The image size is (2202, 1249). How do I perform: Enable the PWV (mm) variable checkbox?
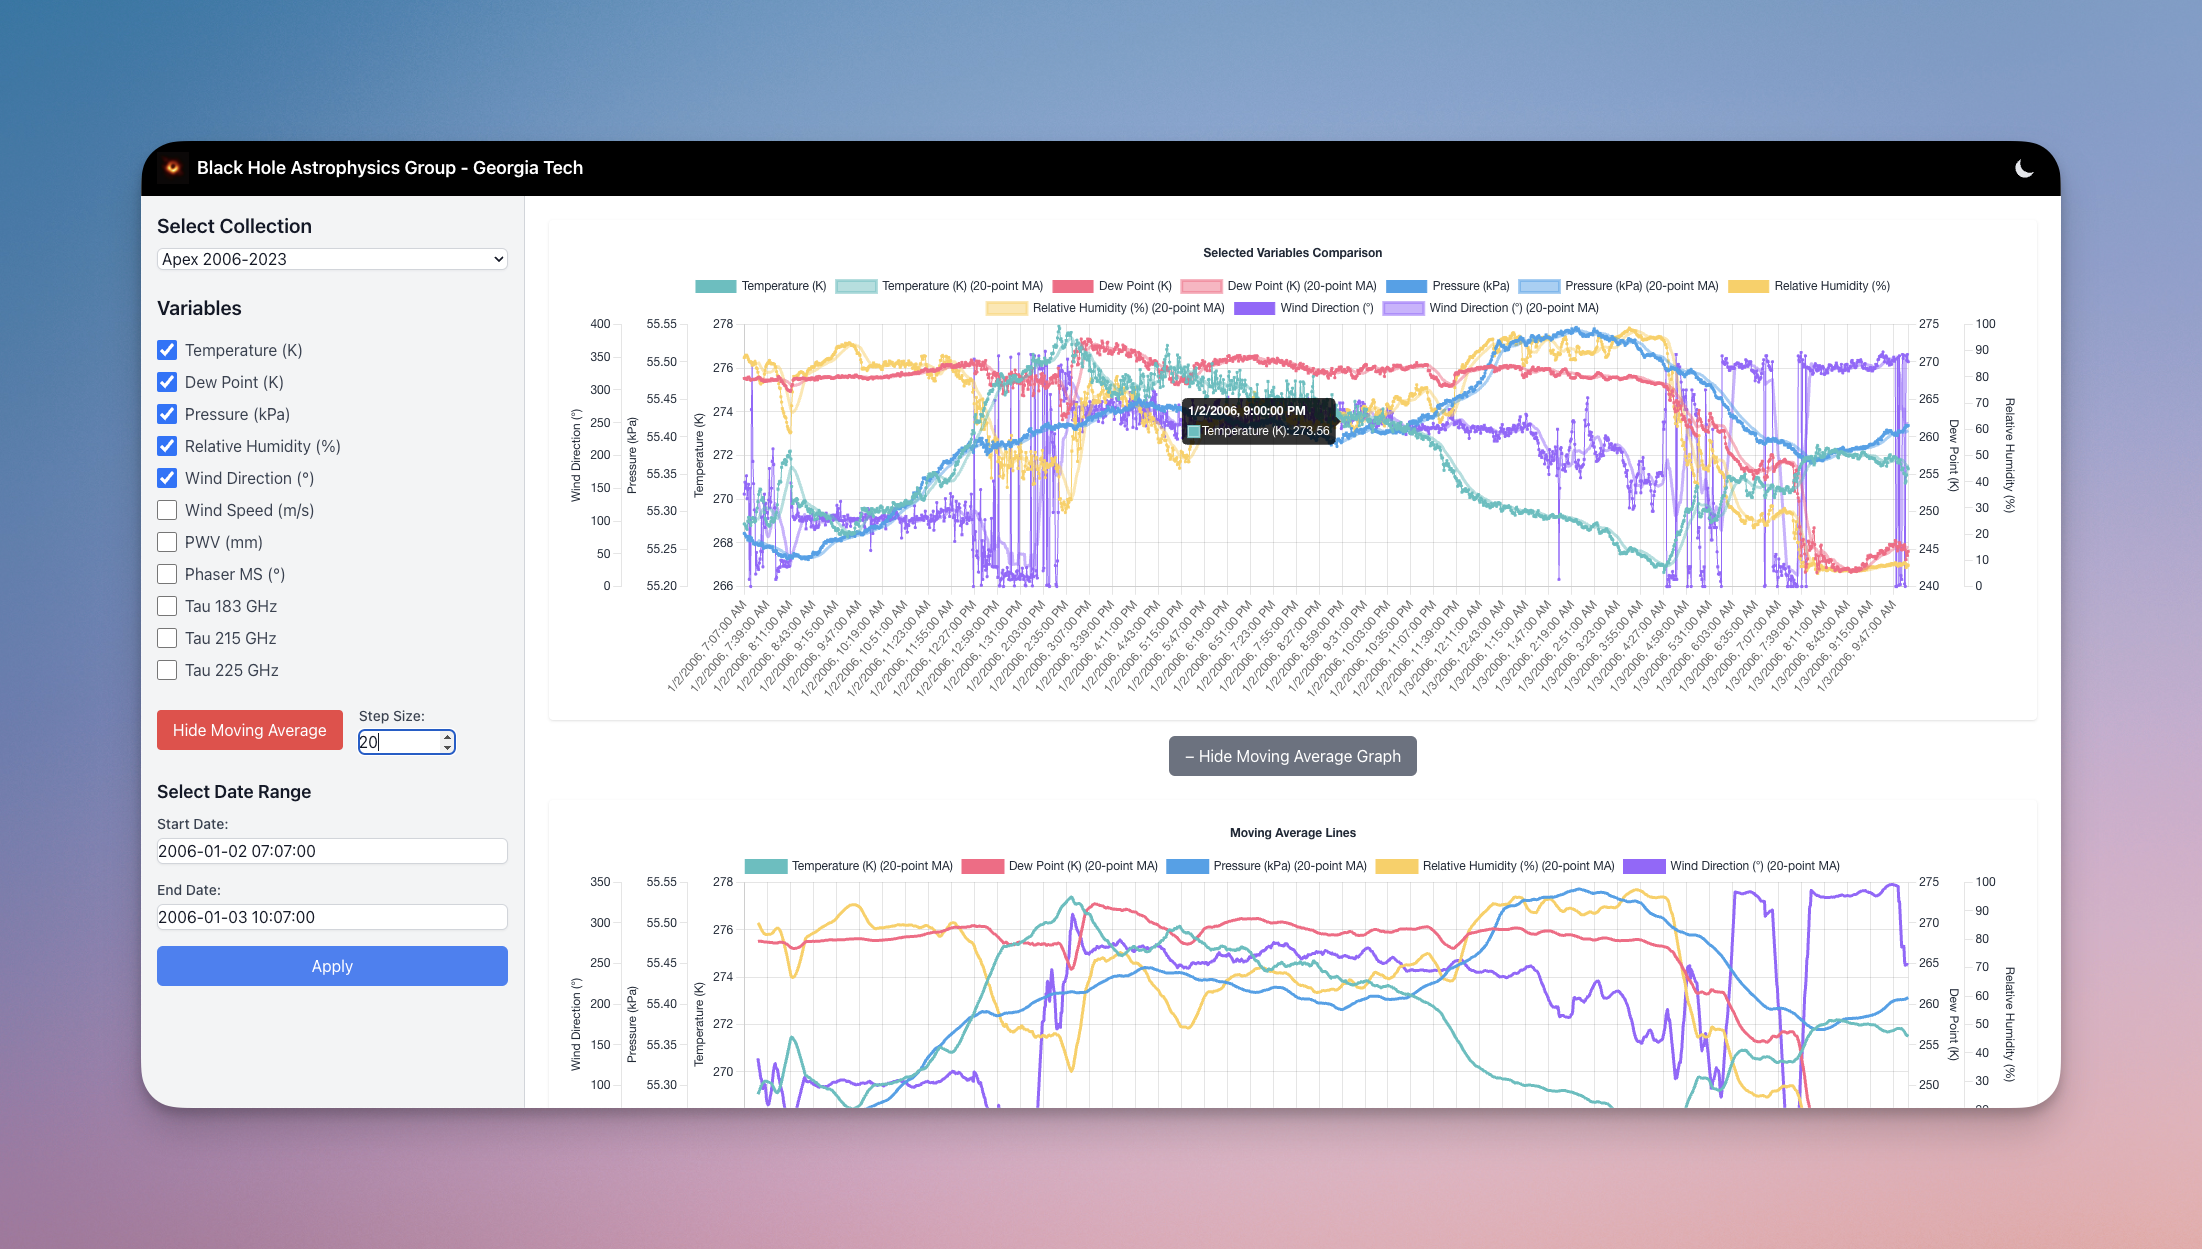point(166,541)
